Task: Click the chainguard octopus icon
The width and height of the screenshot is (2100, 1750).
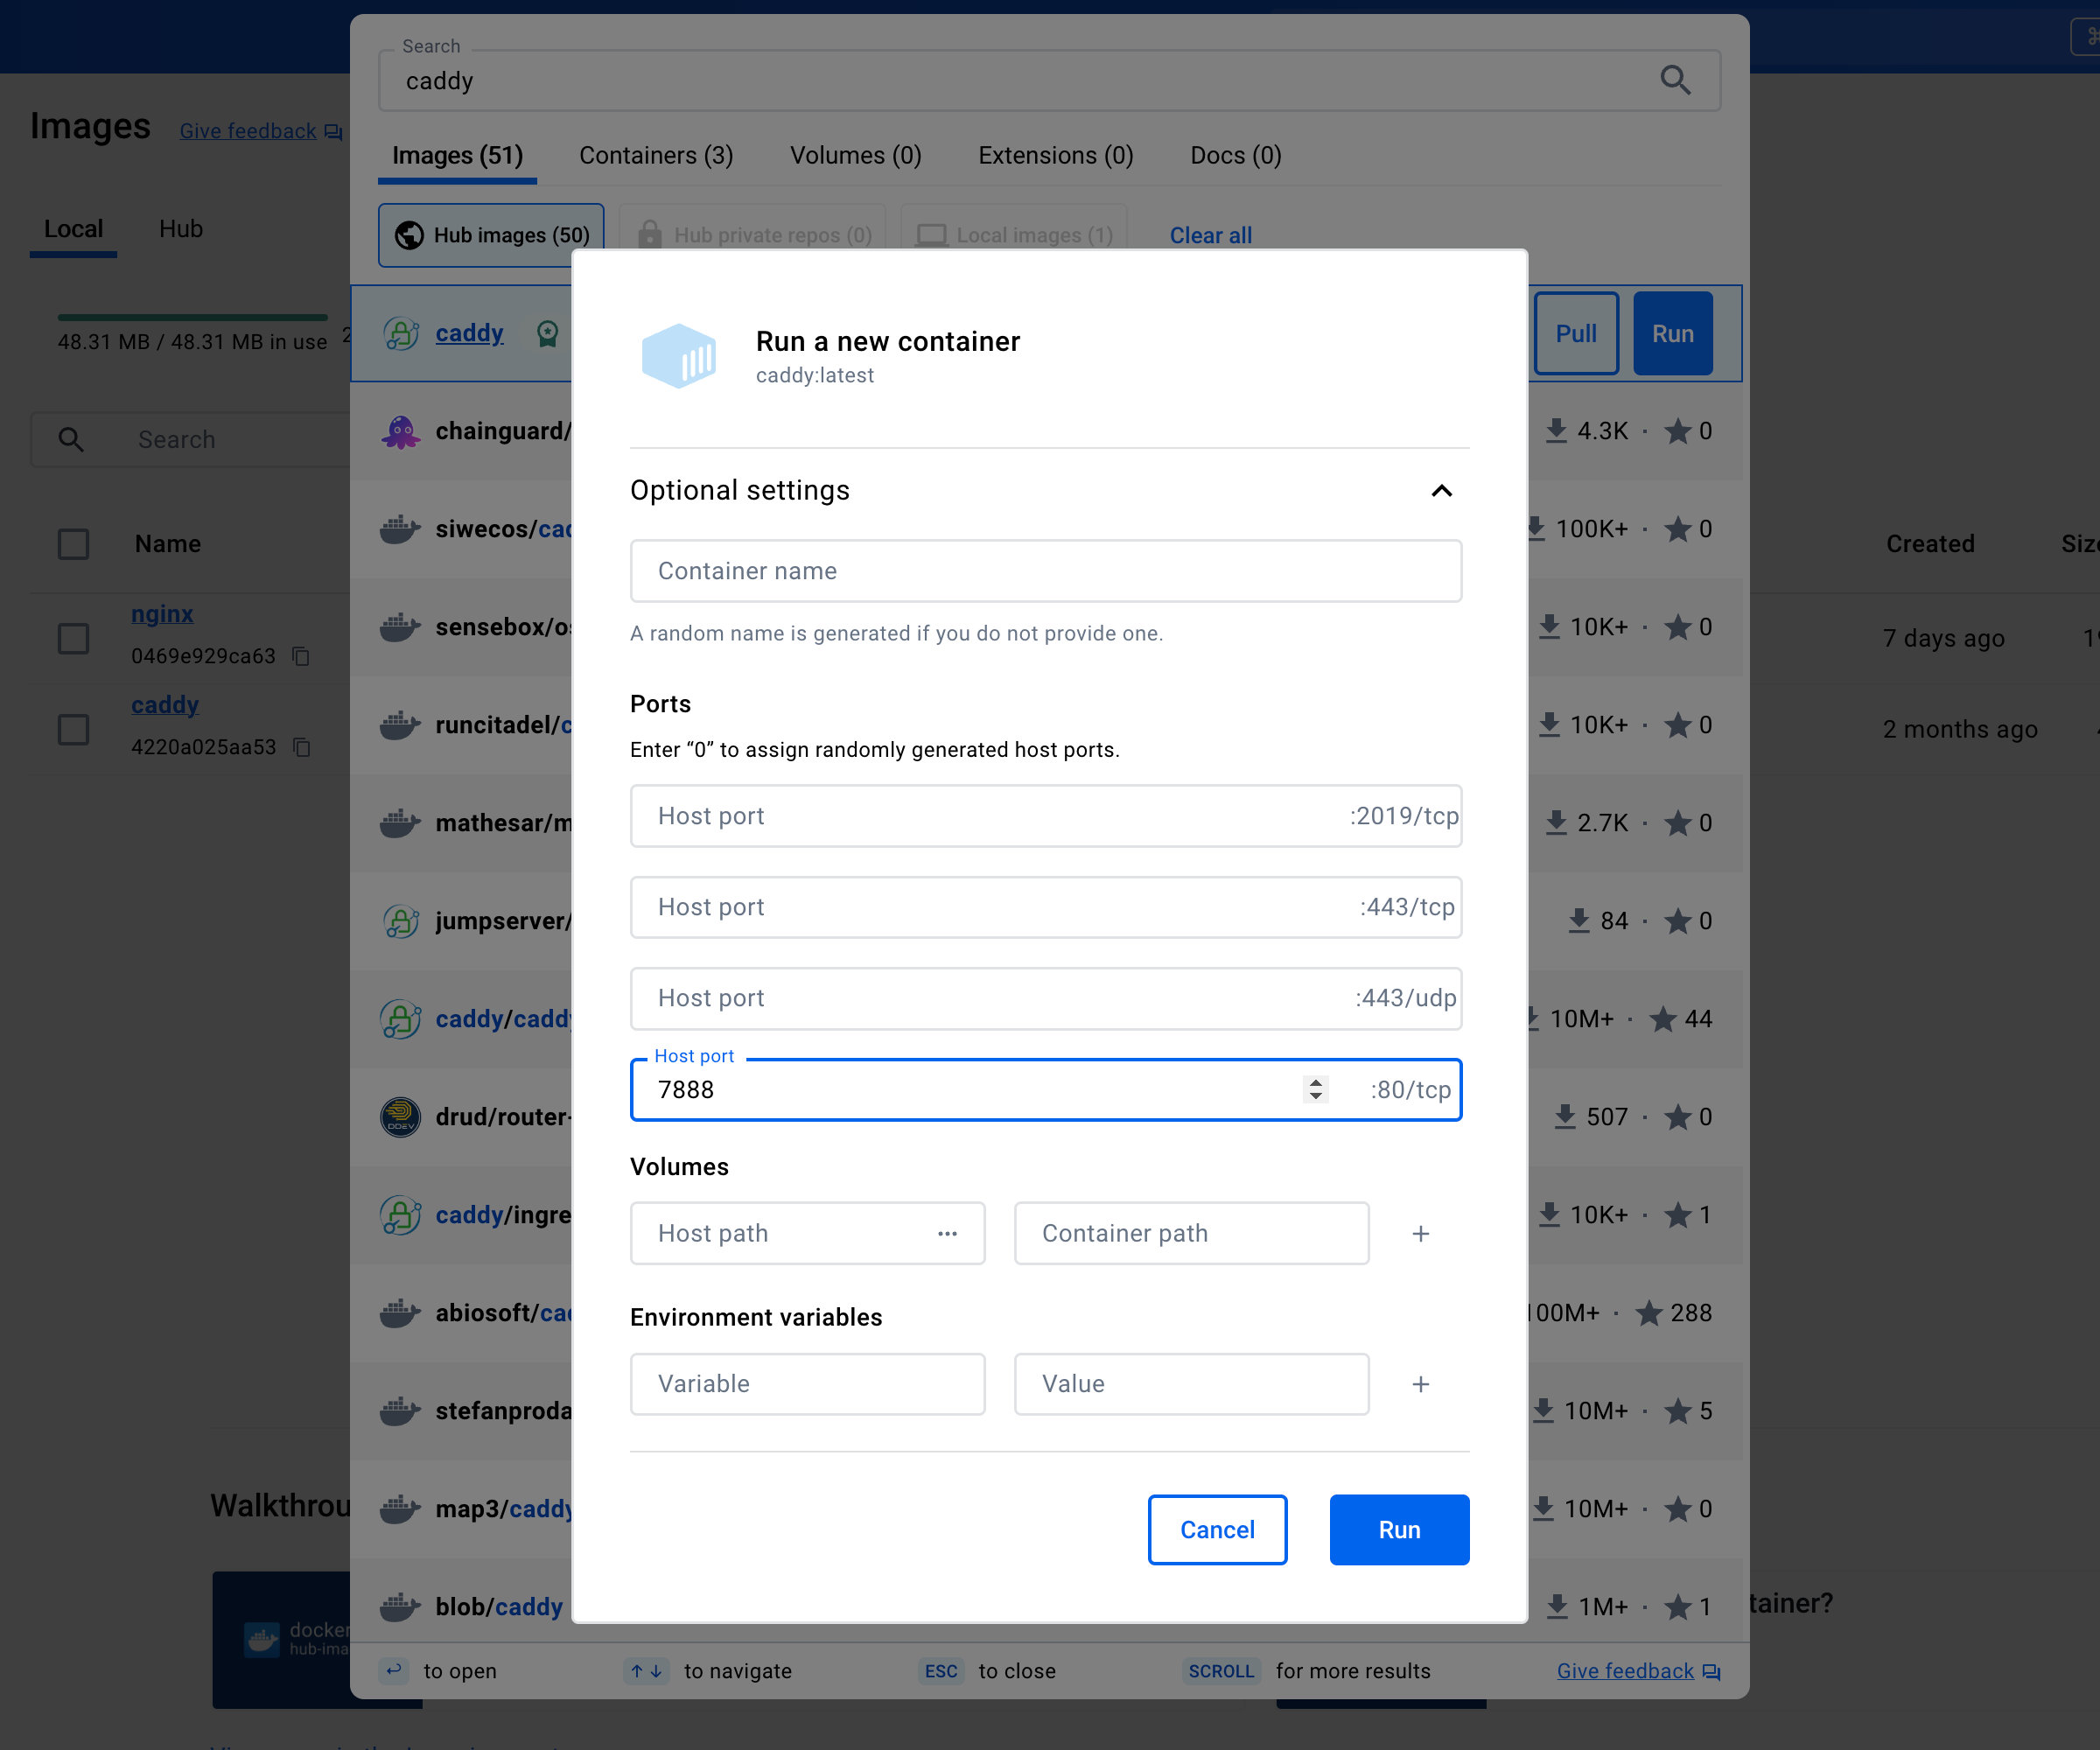Action: pos(401,431)
